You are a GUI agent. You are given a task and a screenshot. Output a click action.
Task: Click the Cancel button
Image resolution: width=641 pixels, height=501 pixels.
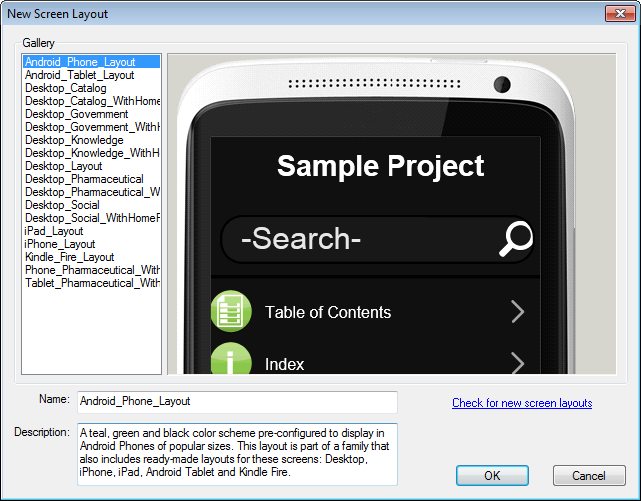[x=589, y=476]
